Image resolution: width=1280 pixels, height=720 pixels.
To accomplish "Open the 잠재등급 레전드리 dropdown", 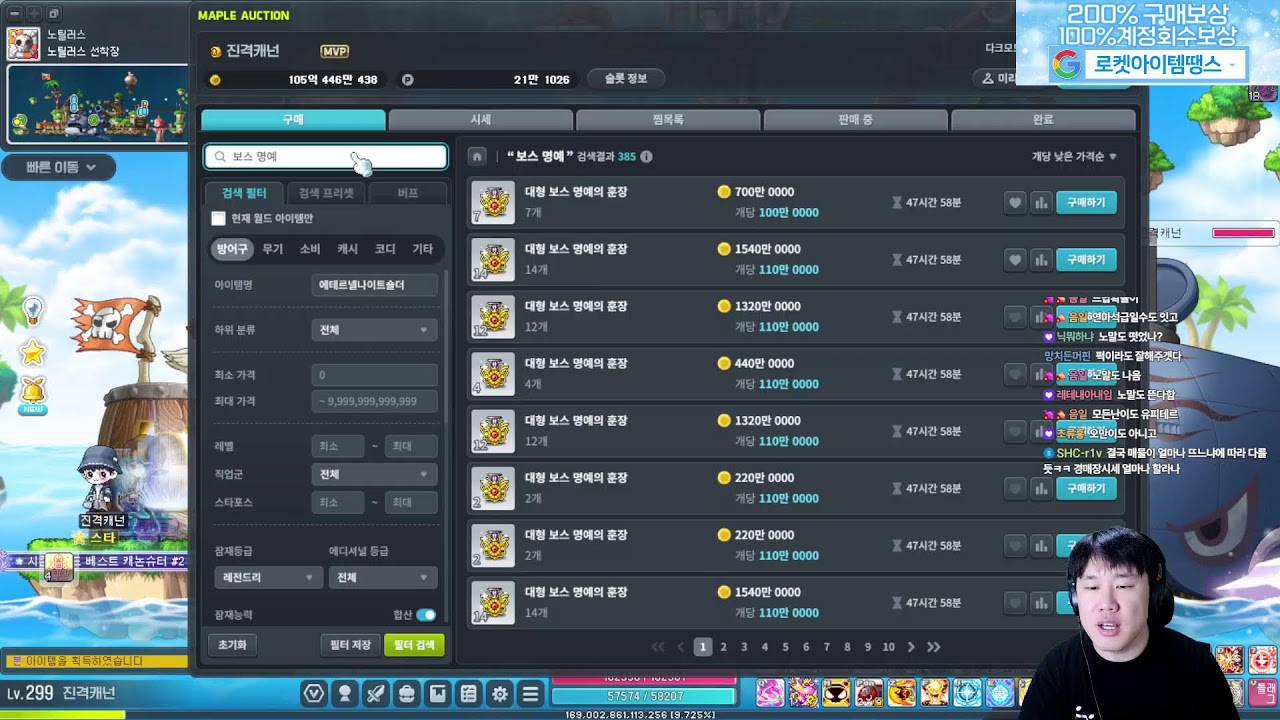I will point(267,578).
